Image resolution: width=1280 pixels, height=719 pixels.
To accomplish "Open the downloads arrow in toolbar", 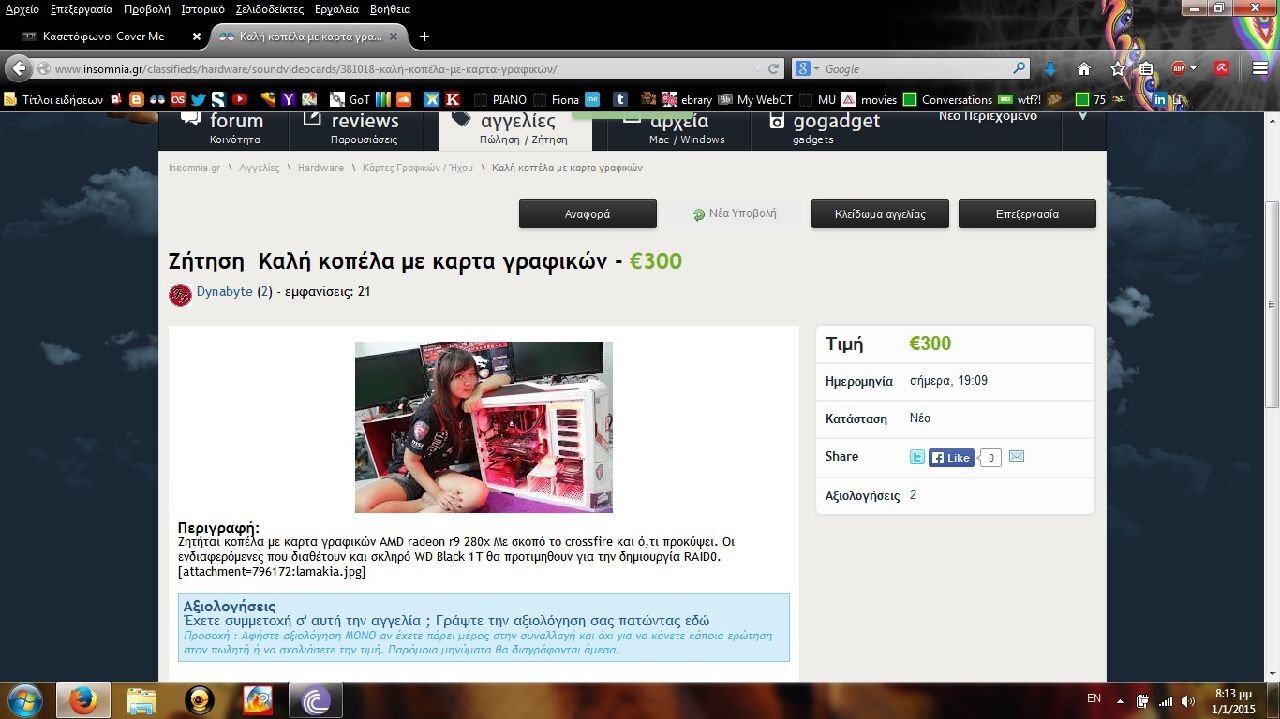I will pos(1050,69).
